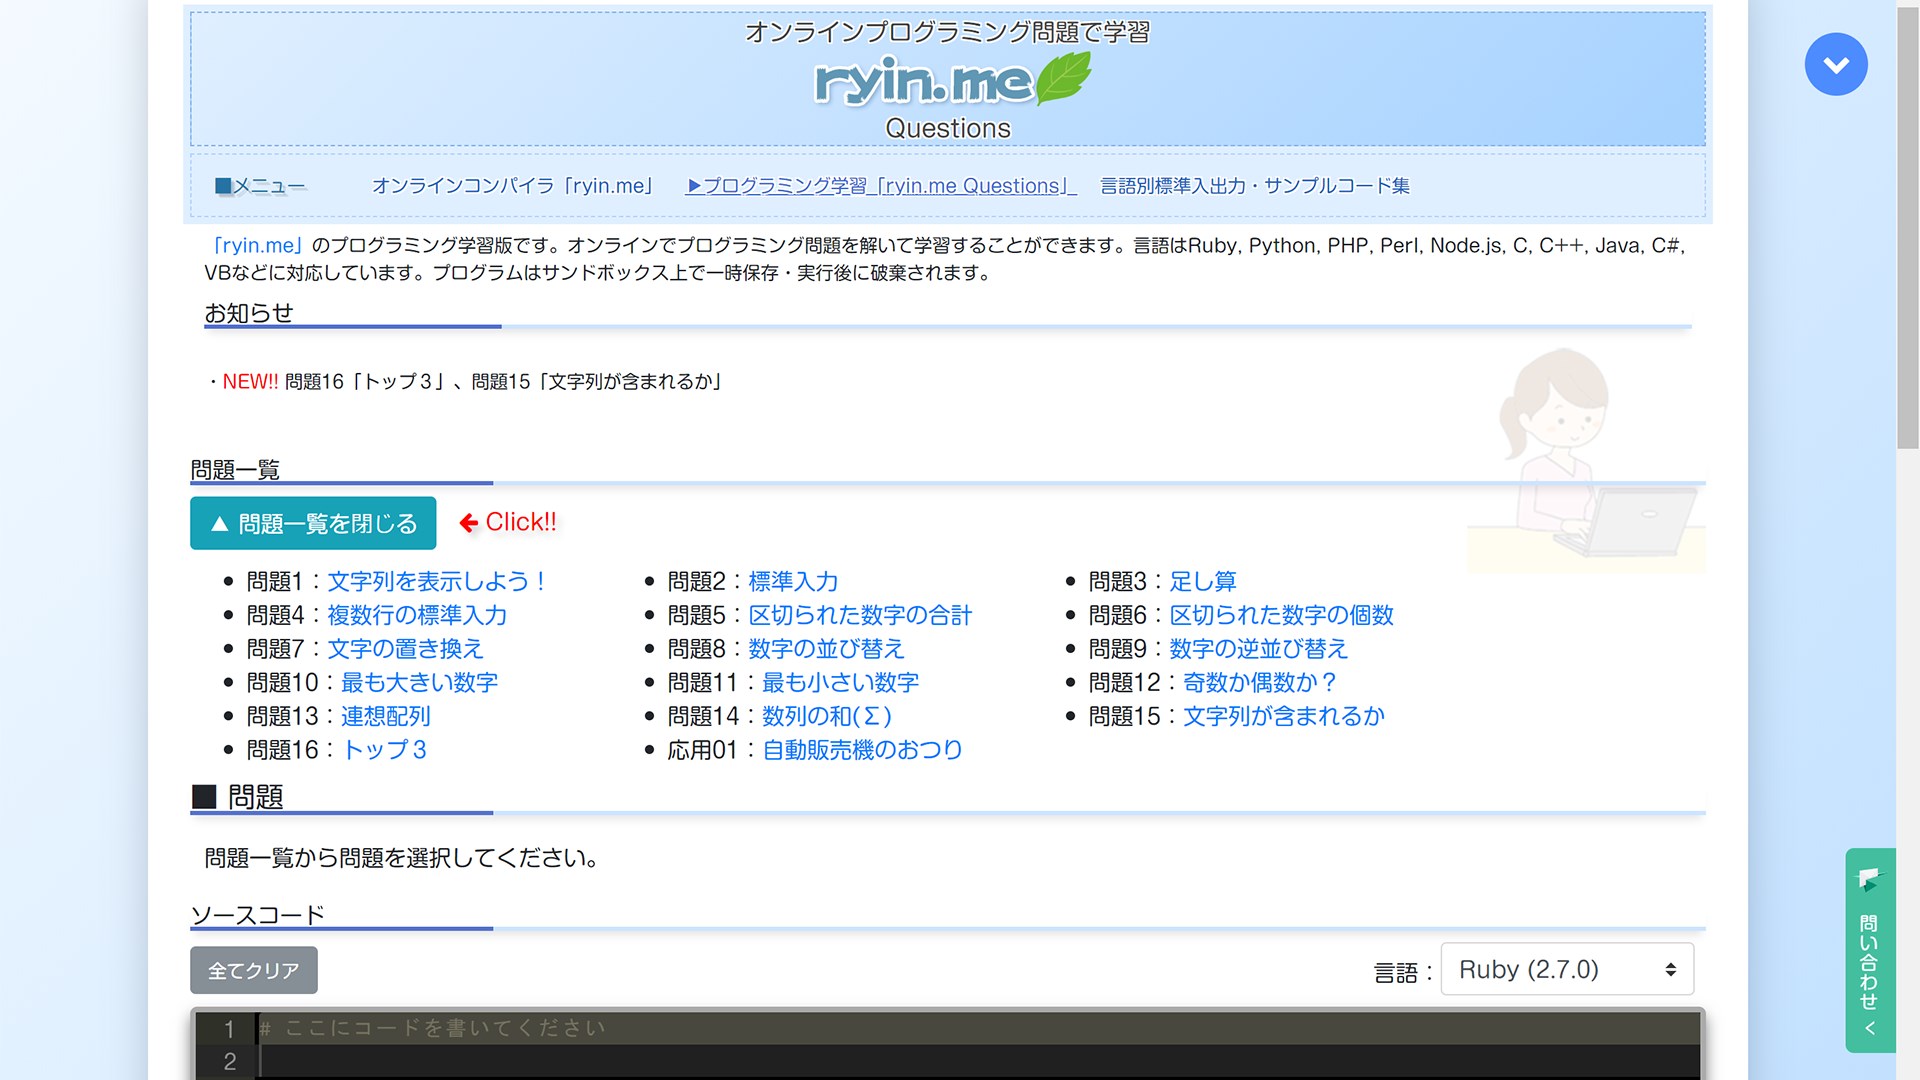
Task: Select 問題5 区切られた数字の合計 link
Action: [x=859, y=615]
